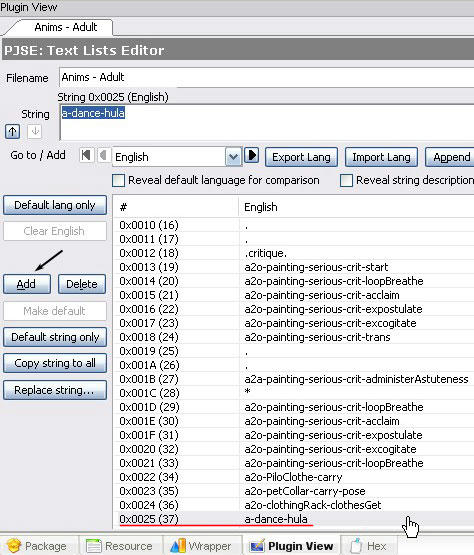Click the greyed move string down arrow
Screen dimensions: 474x555
pos(35,132)
